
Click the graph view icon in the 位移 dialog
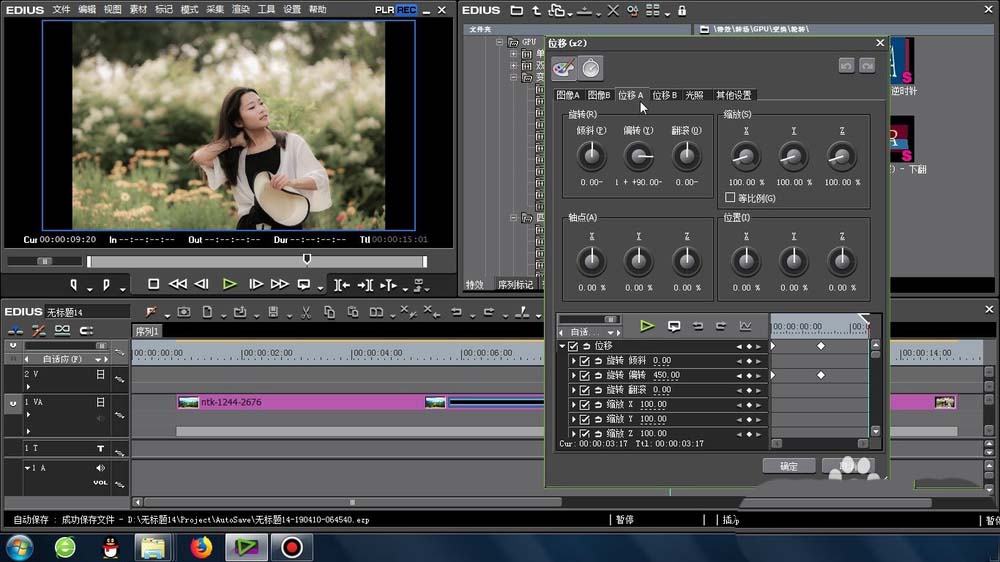tap(745, 326)
